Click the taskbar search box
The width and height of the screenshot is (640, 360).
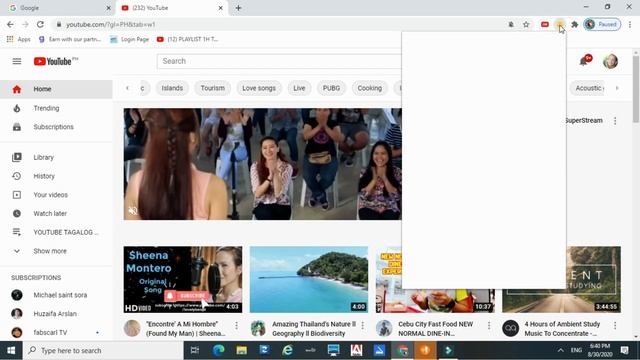coord(103,350)
